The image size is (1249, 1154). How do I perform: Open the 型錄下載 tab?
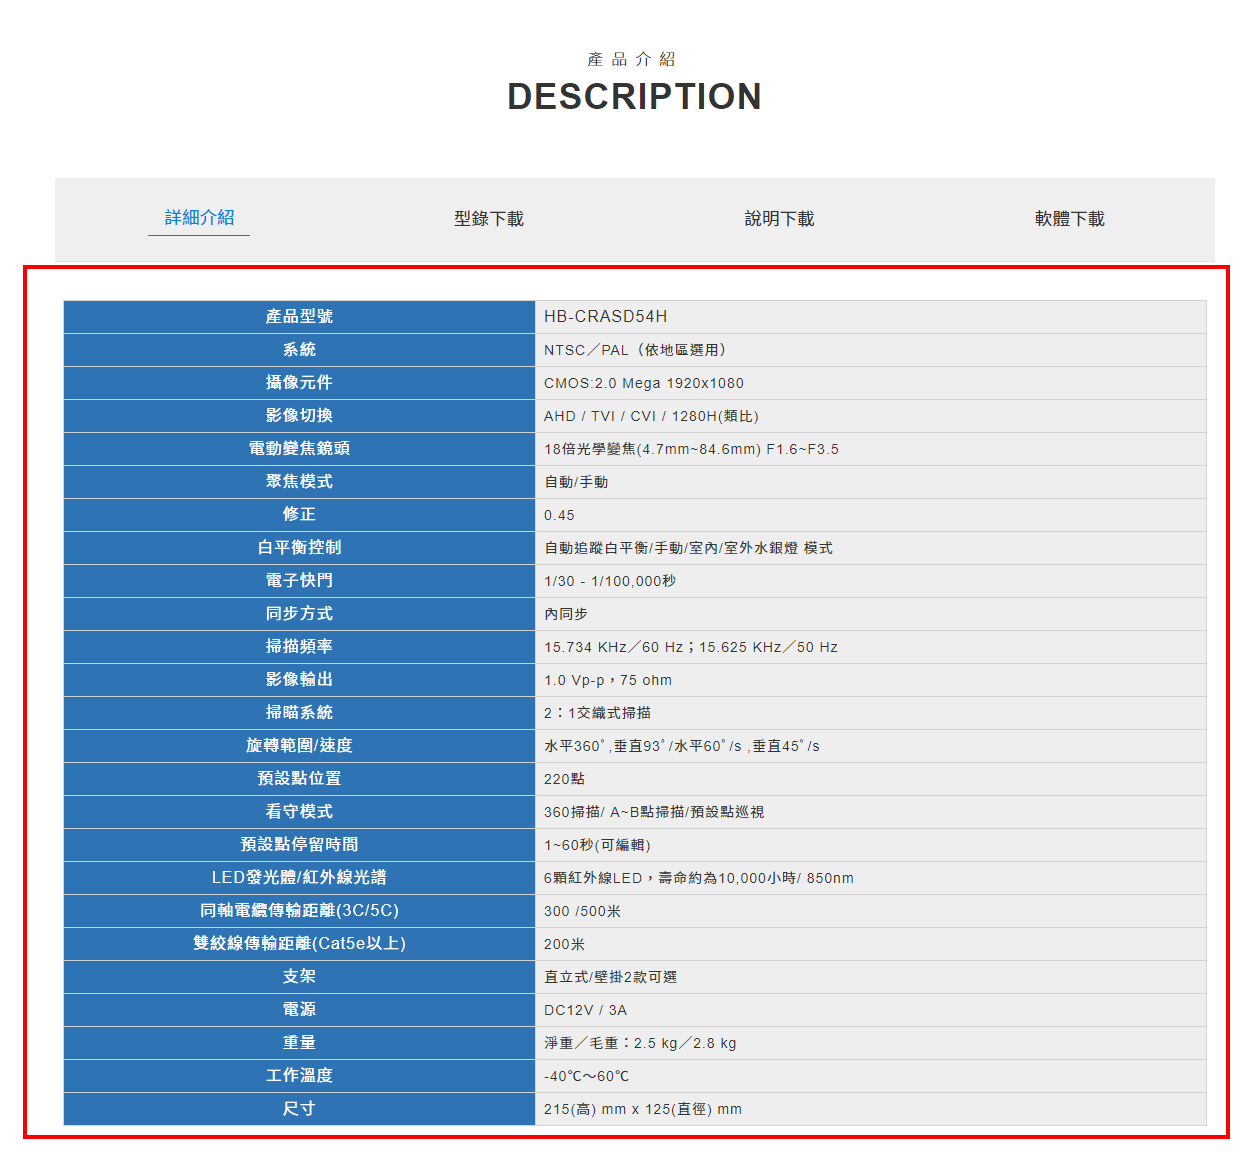489,219
